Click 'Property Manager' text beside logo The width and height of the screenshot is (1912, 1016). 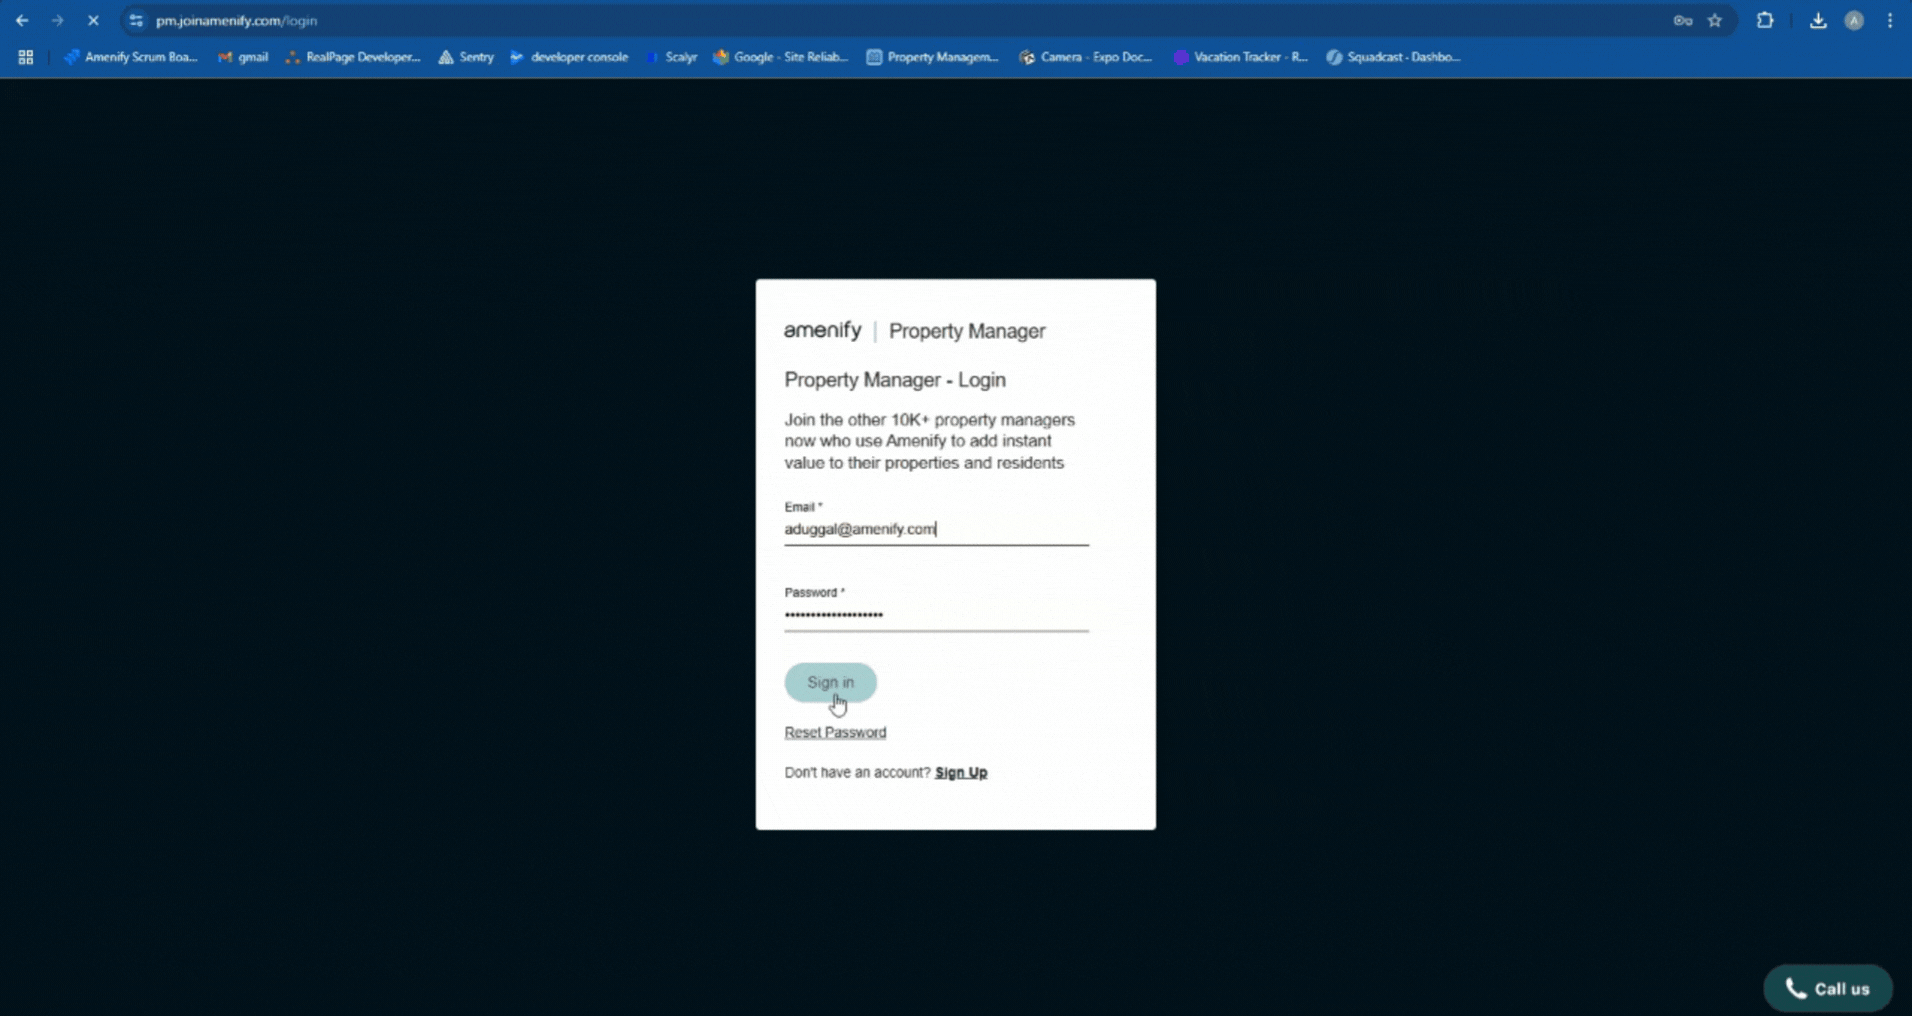click(x=967, y=331)
